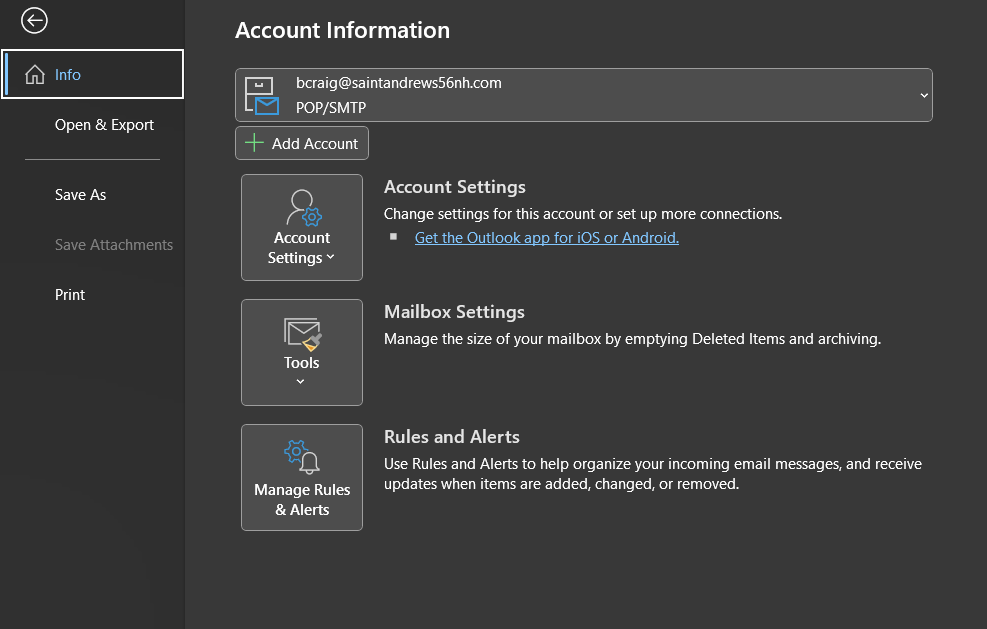Select the Save Attachments menu item

coord(113,245)
